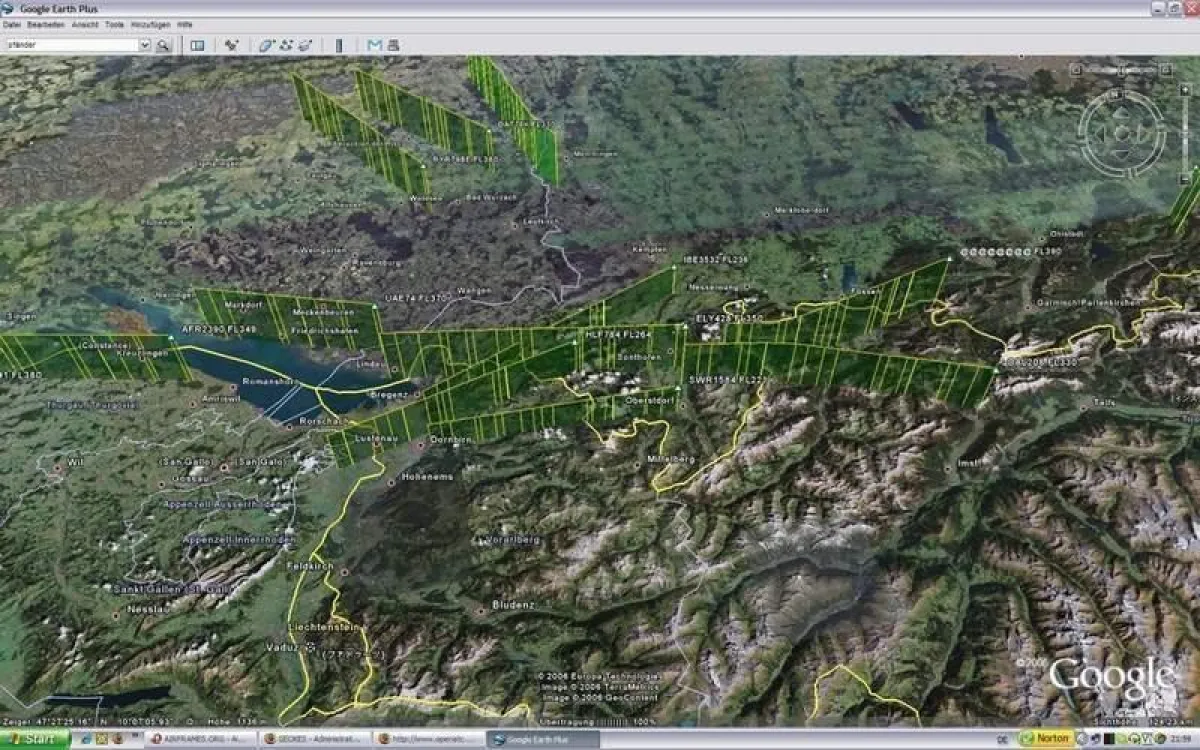Switch to GECKES Administrat taskbar window
The image size is (1200, 750).
[x=314, y=739]
